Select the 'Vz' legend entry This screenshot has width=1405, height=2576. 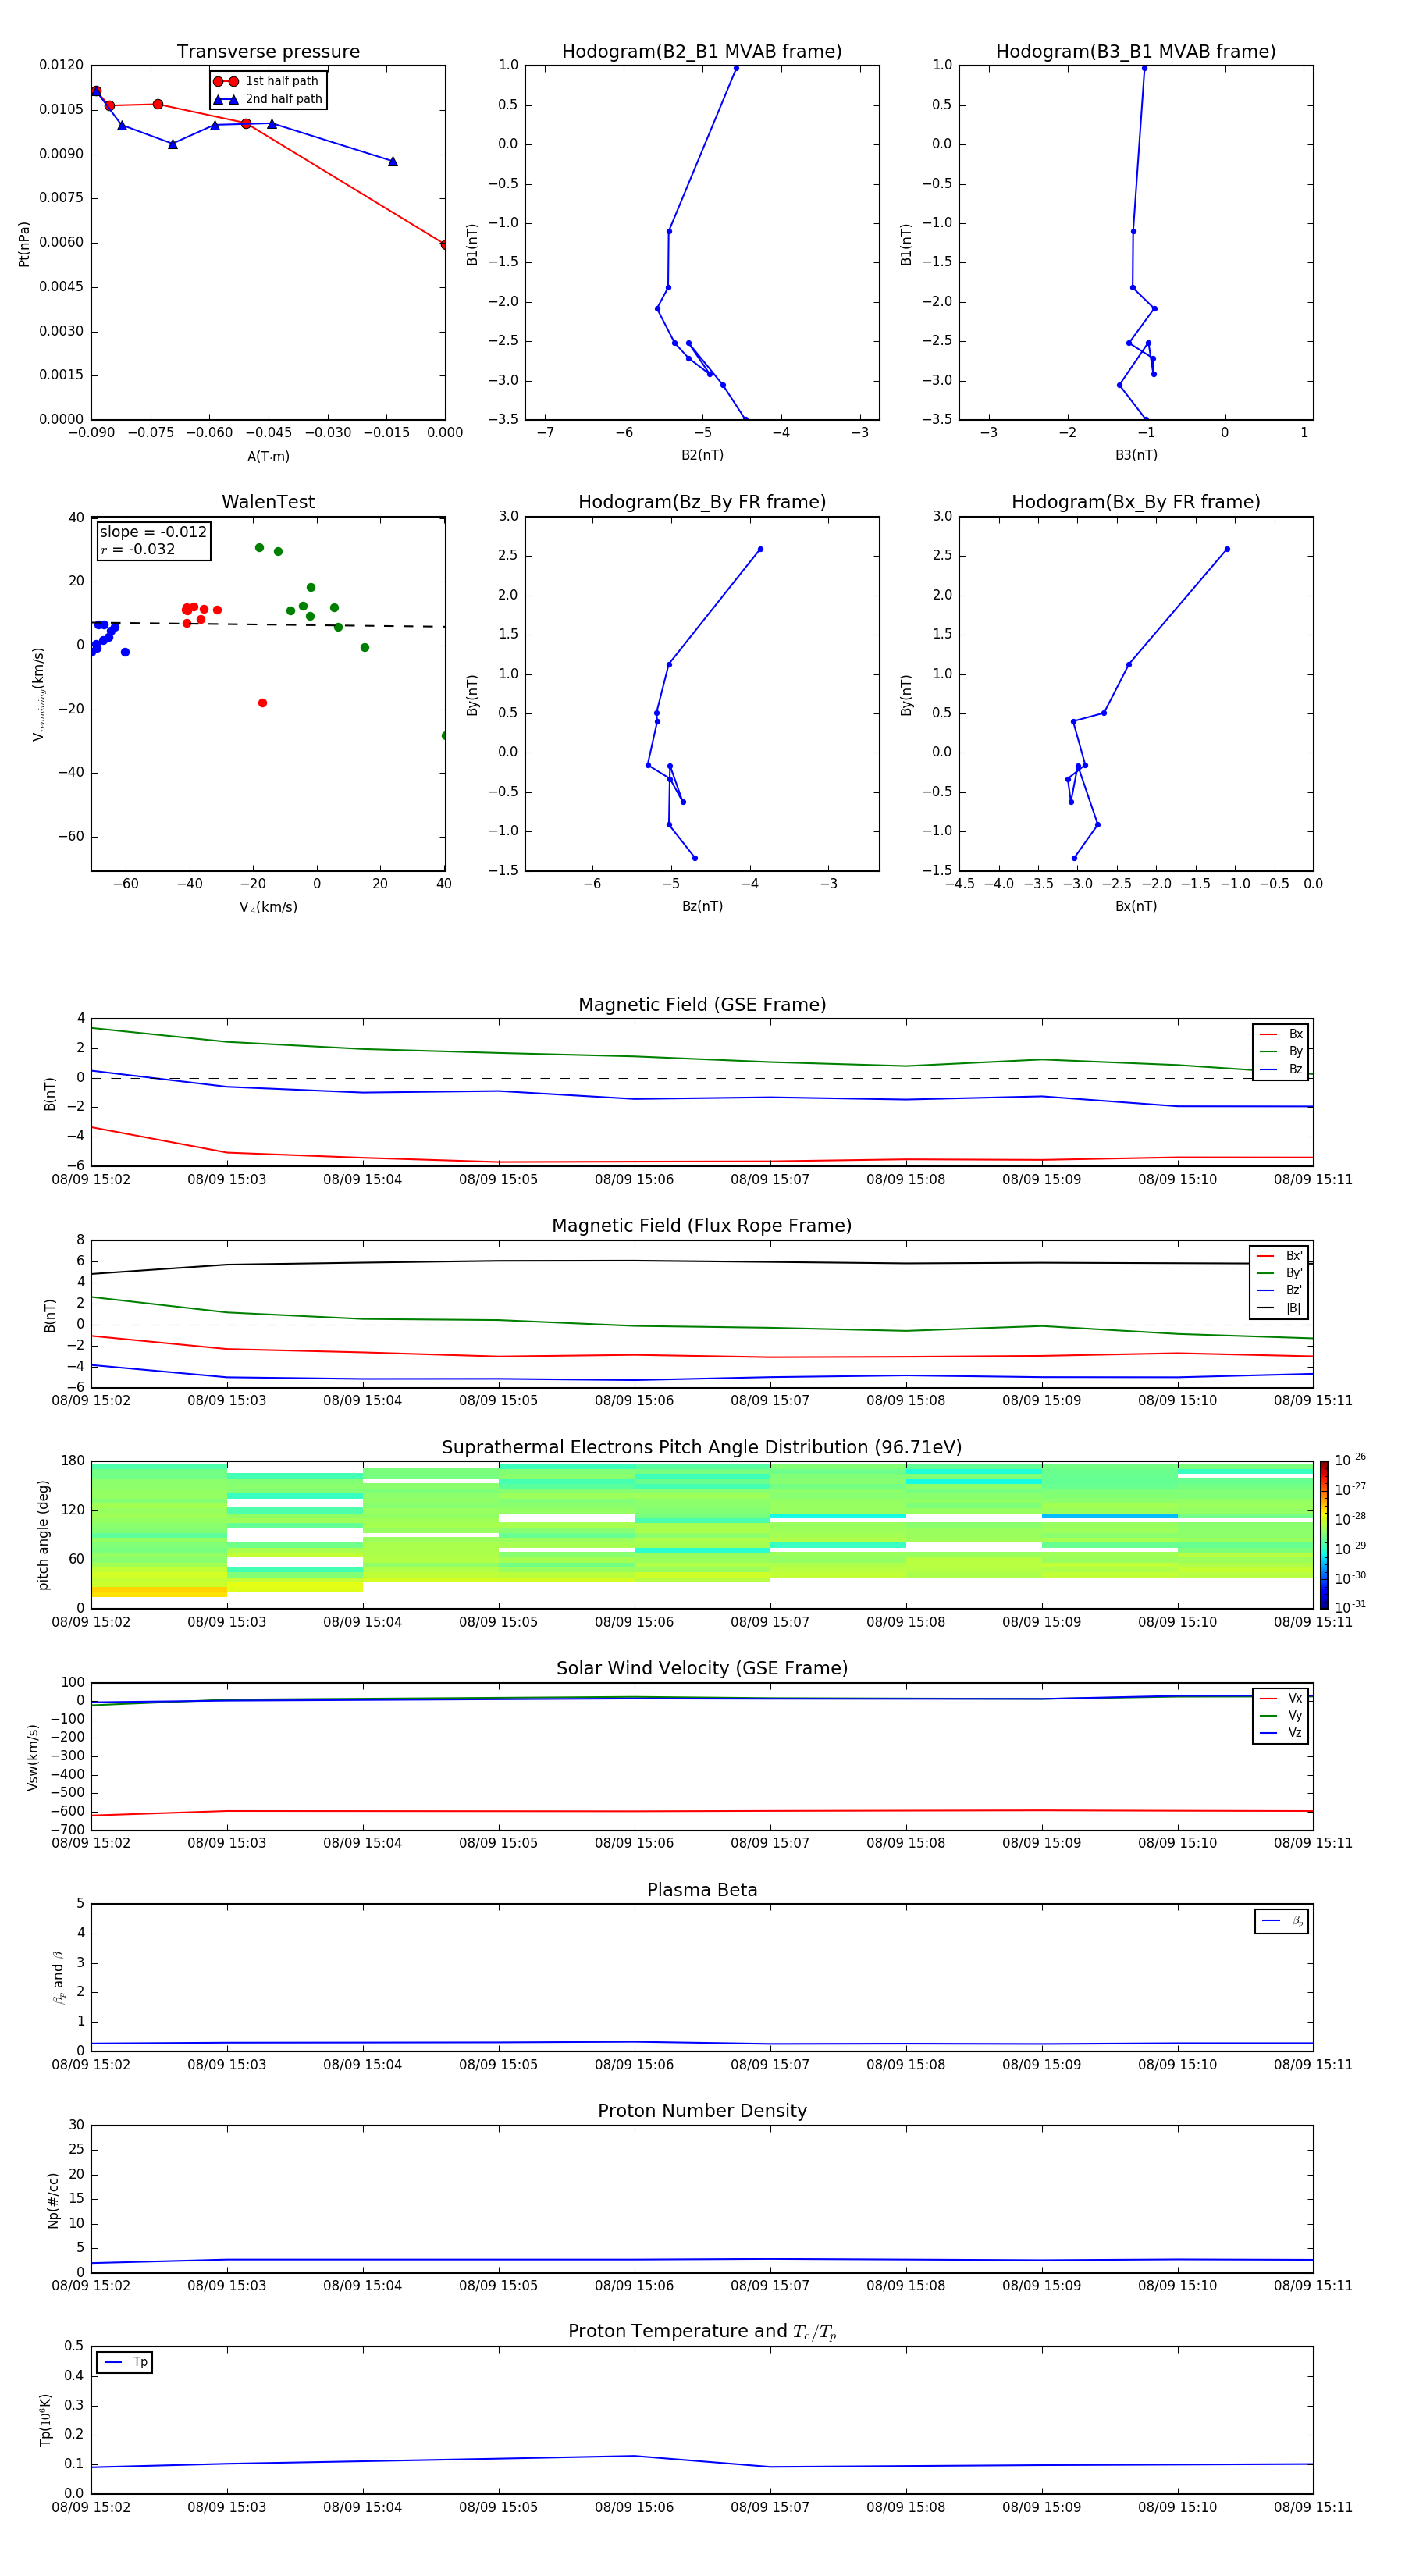(1282, 1733)
